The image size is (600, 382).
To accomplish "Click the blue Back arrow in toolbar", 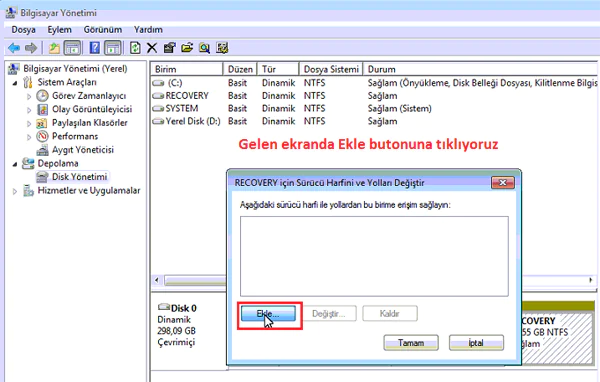I will (x=14, y=48).
